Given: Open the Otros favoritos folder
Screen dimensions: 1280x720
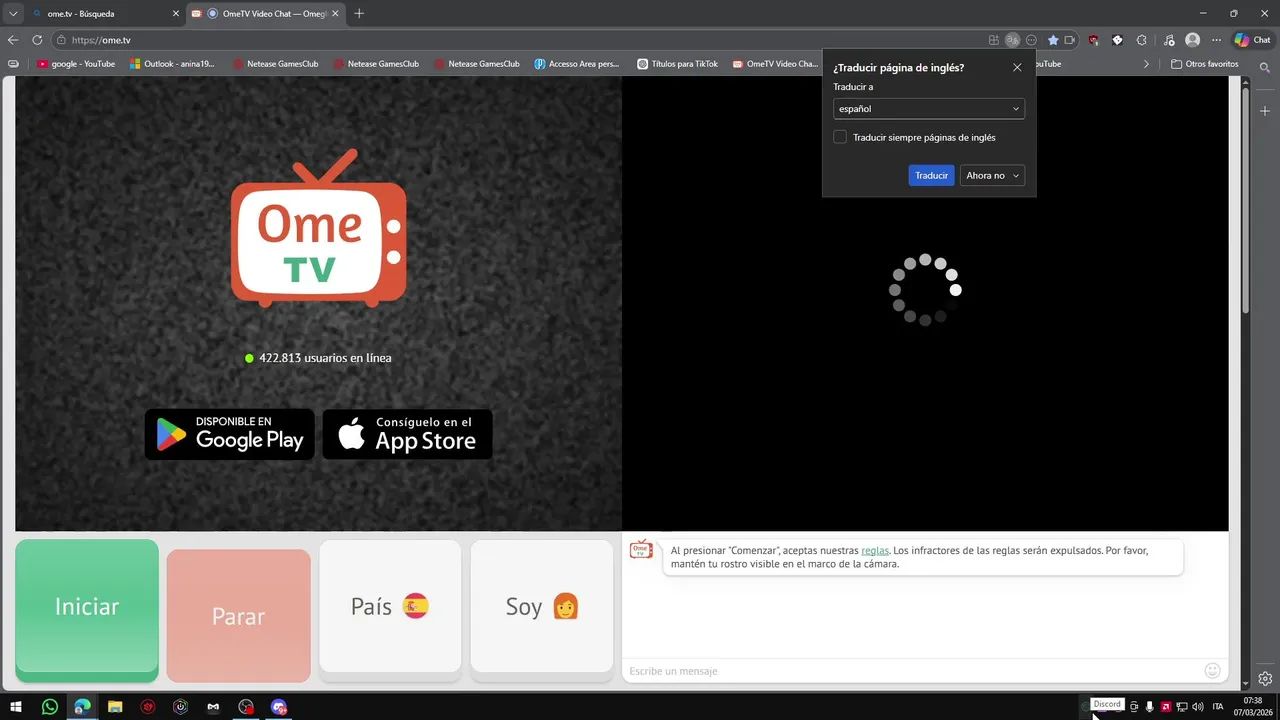Looking at the screenshot, I should point(1204,64).
